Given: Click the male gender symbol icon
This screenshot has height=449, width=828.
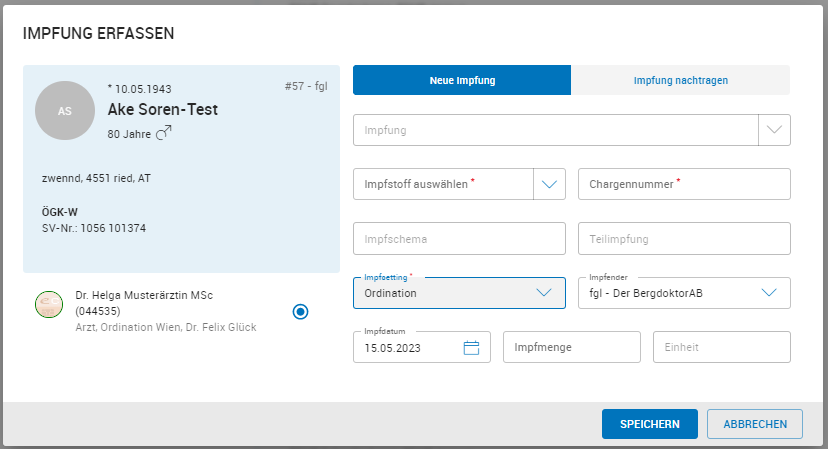Looking at the screenshot, I should click(x=164, y=132).
